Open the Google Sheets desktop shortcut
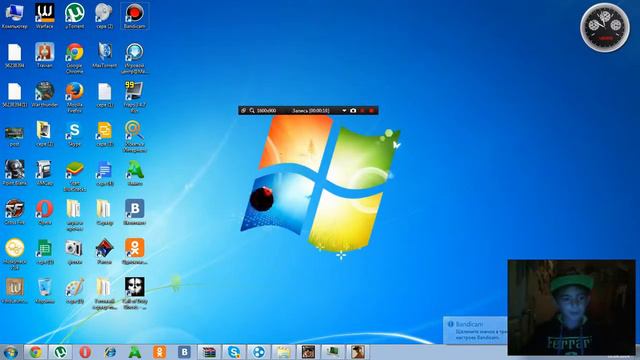The height and width of the screenshot is (360, 640). [x=44, y=251]
